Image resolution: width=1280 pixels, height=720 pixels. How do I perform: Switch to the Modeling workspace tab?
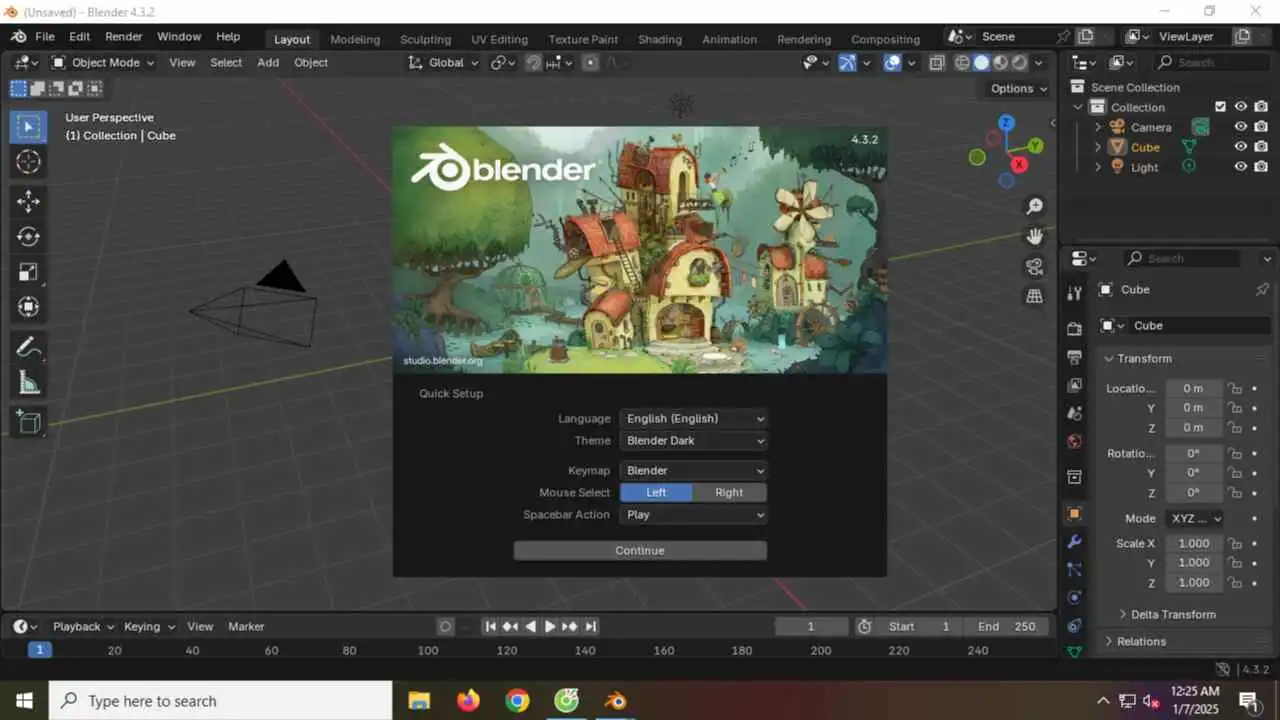[355, 39]
